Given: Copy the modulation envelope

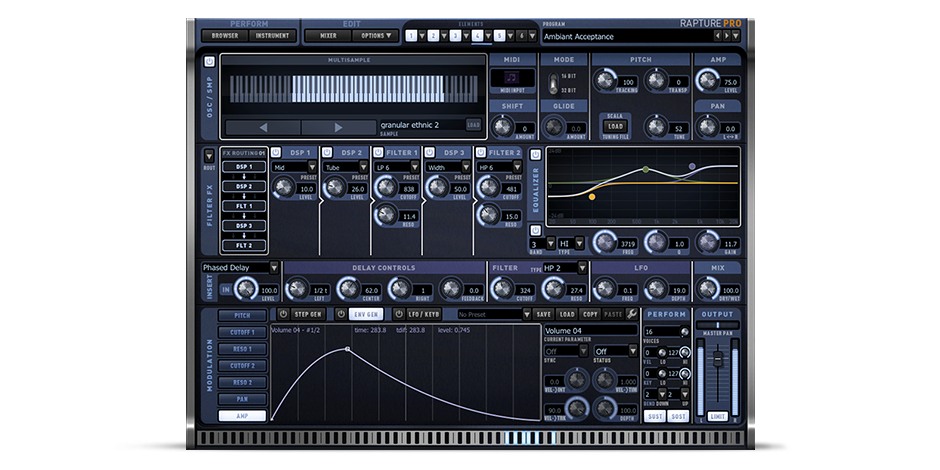Looking at the screenshot, I should pyautogui.click(x=590, y=314).
